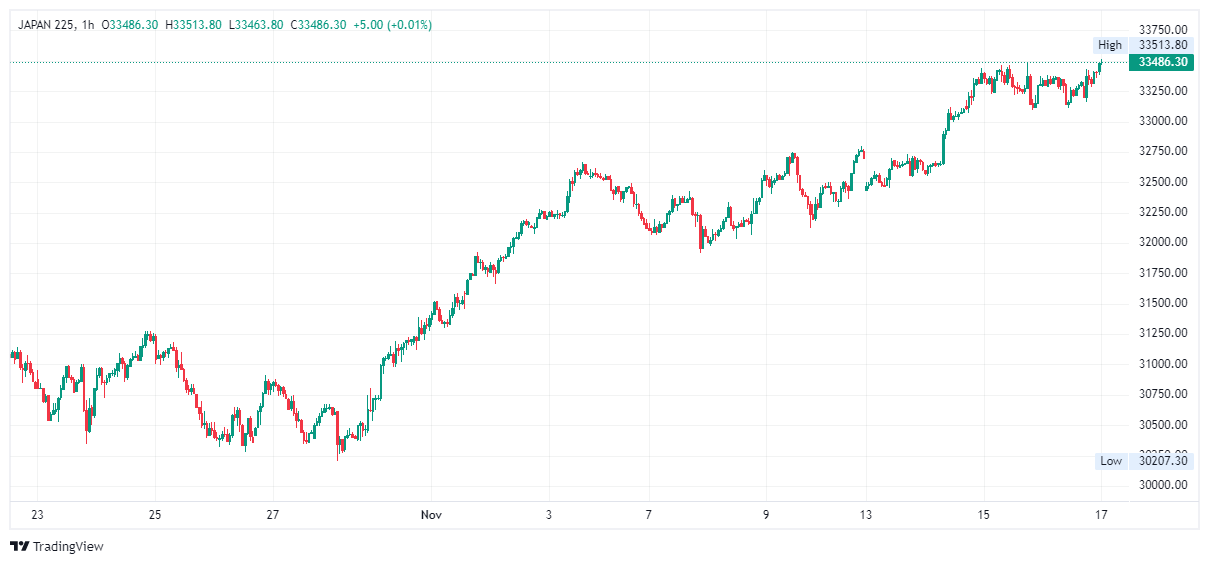Image resolution: width=1209 pixels, height=564 pixels.
Task: Select date 17 on the time axis
Action: pyautogui.click(x=1101, y=515)
